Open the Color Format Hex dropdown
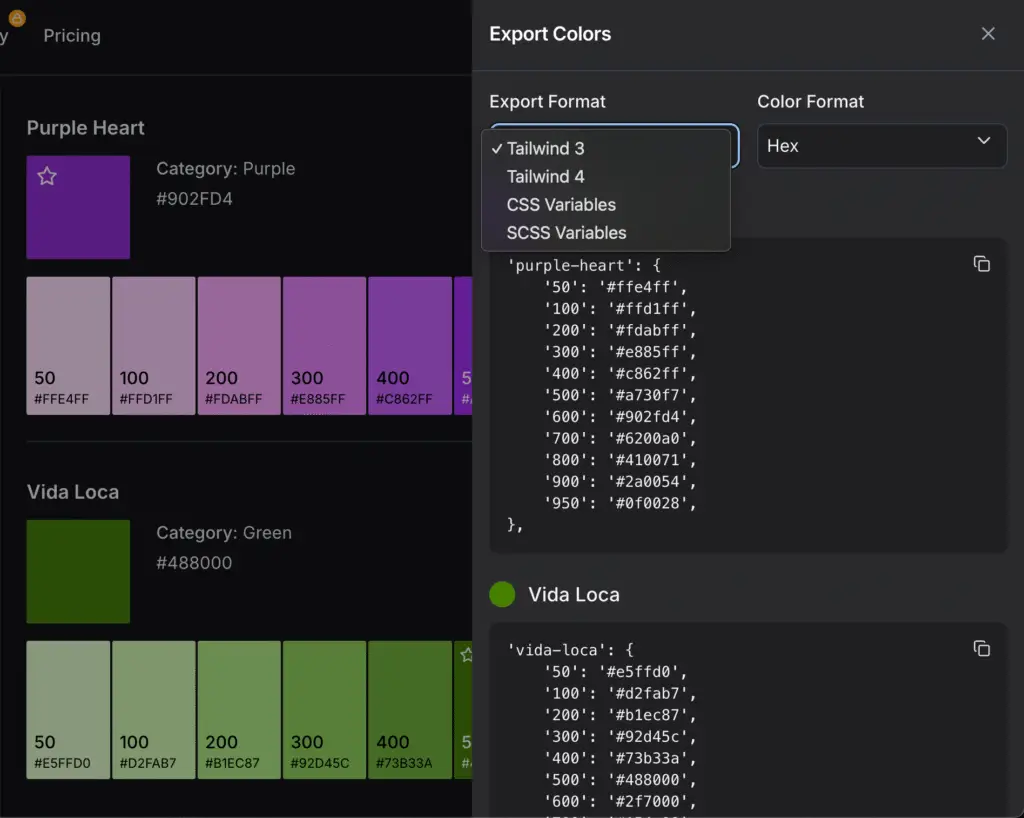The height and width of the screenshot is (818, 1024). 881,146
